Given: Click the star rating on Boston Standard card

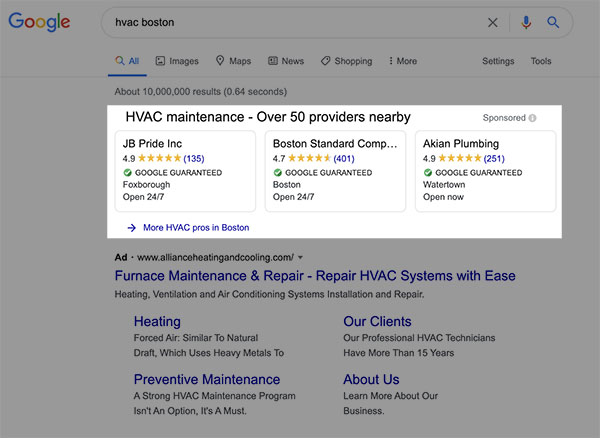Looking at the screenshot, I should point(310,158).
